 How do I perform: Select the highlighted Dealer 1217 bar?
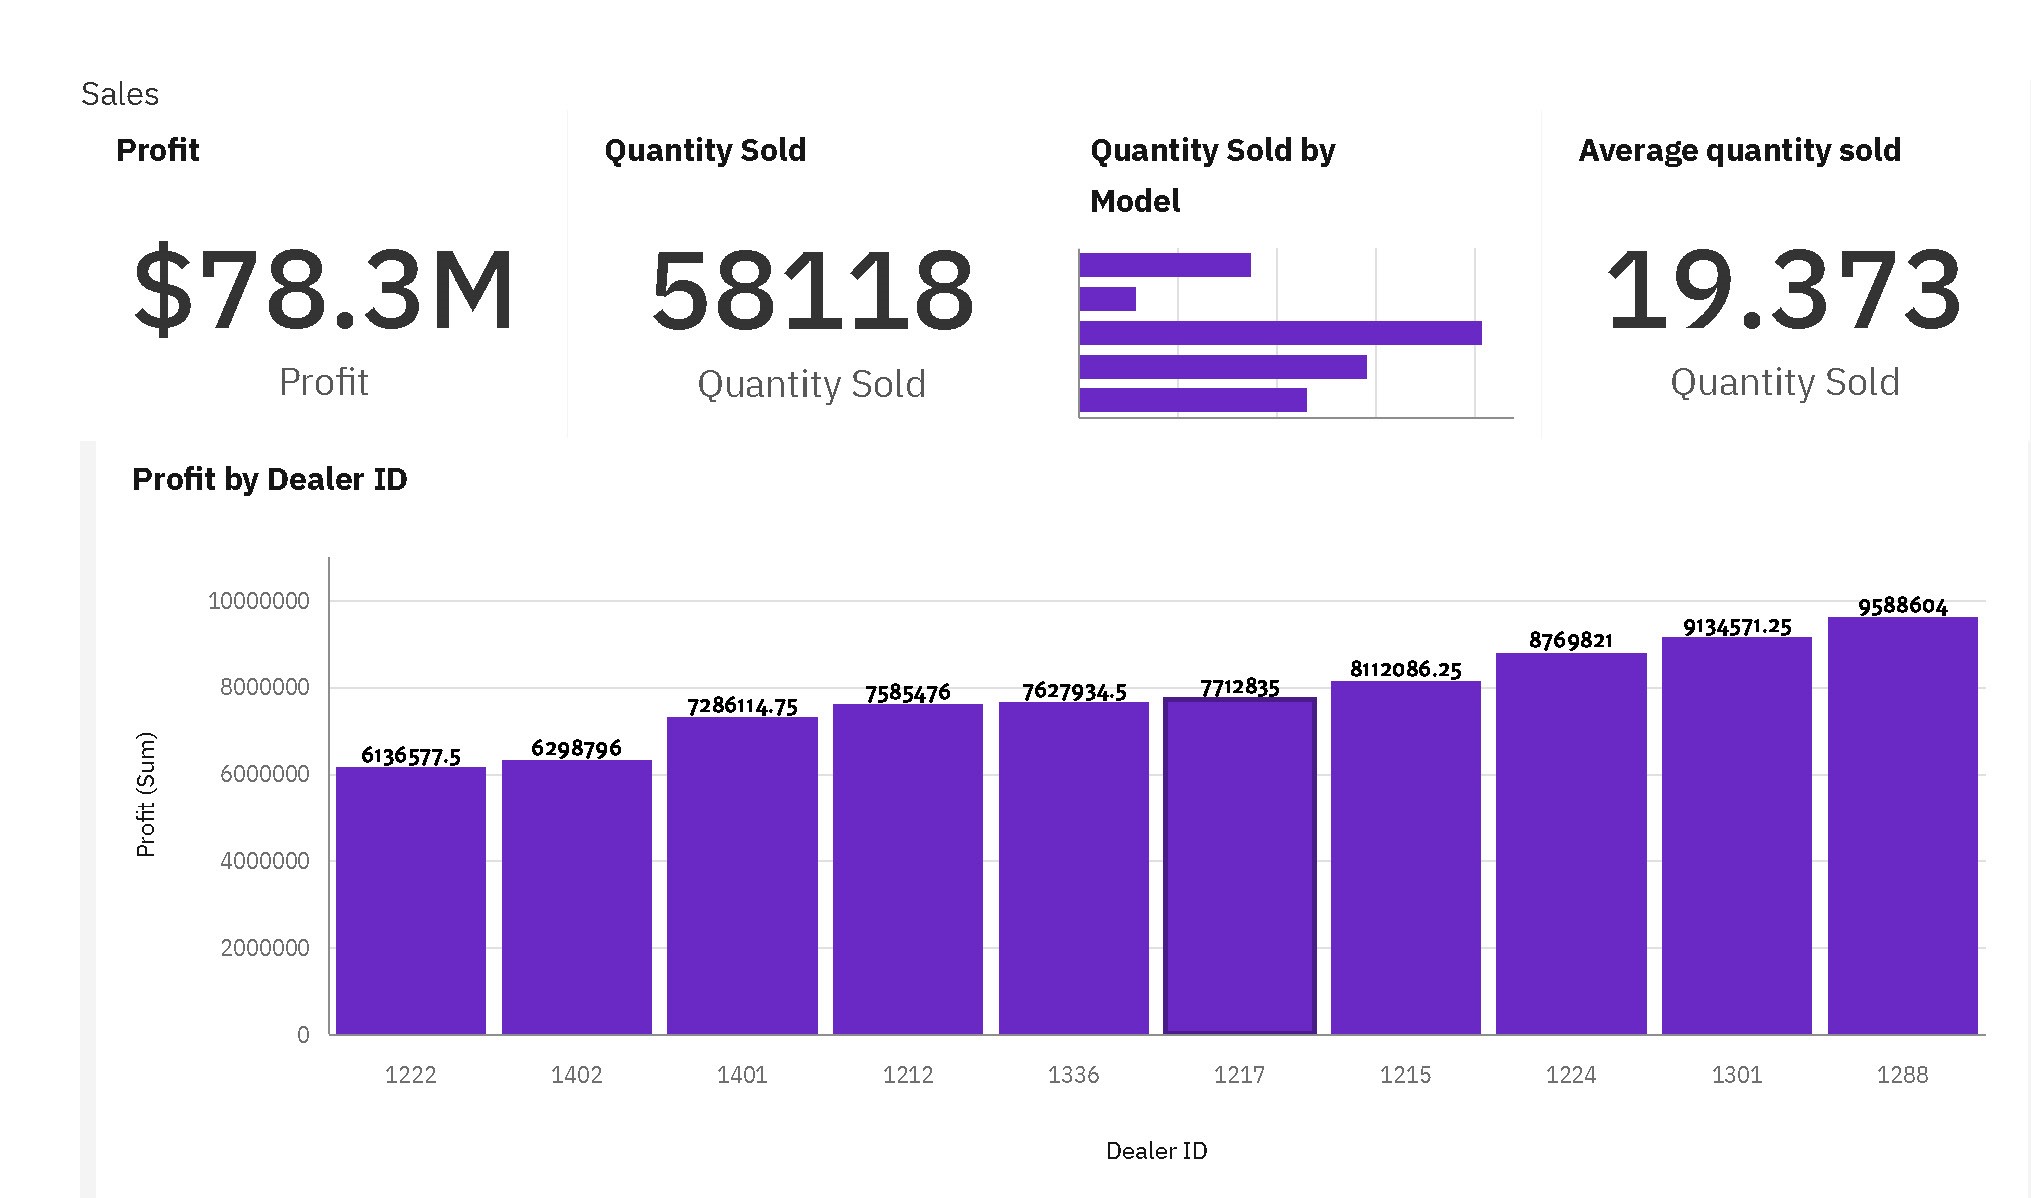pos(1239,866)
